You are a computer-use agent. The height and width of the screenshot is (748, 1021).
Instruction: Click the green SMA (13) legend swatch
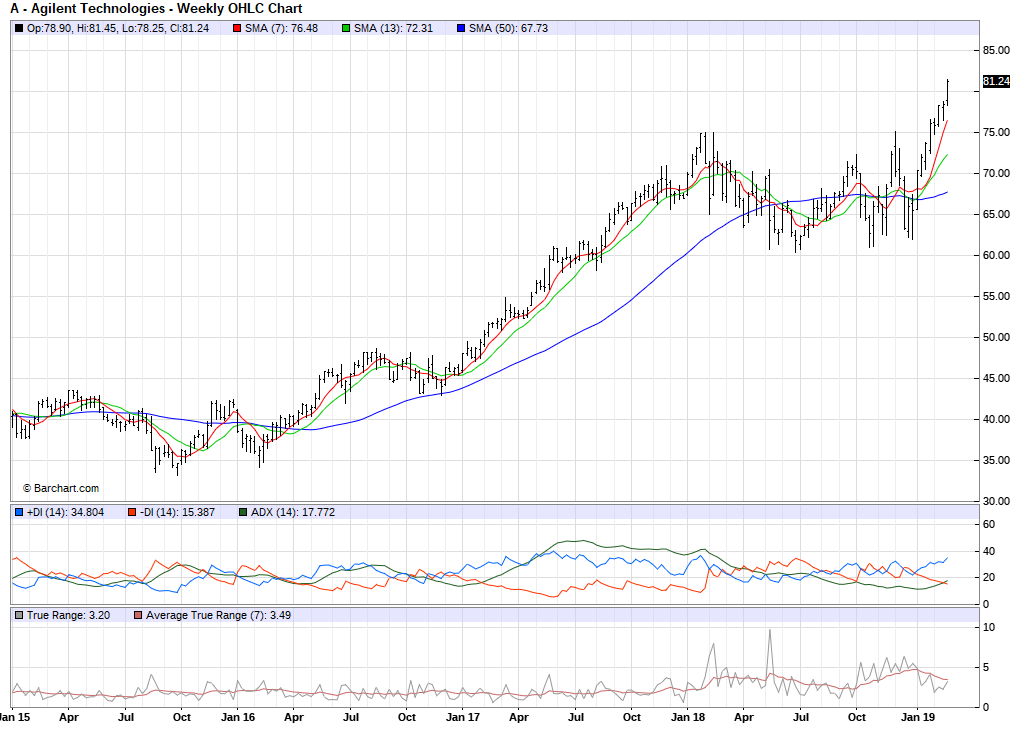pyautogui.click(x=346, y=29)
